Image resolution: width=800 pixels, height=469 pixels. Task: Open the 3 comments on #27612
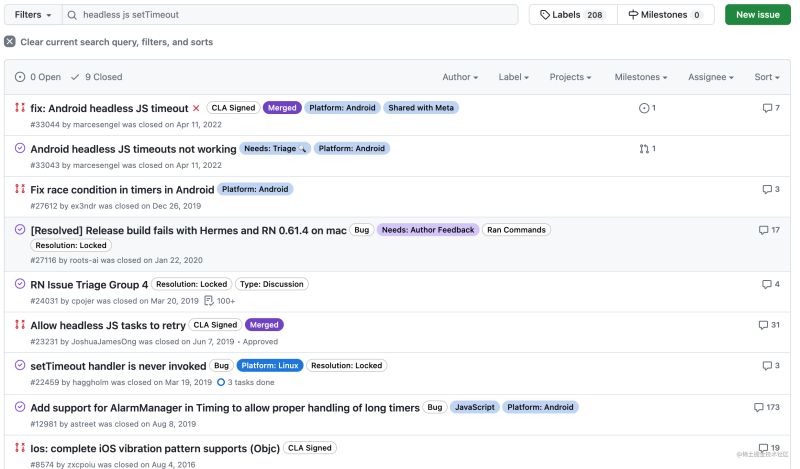(770, 189)
